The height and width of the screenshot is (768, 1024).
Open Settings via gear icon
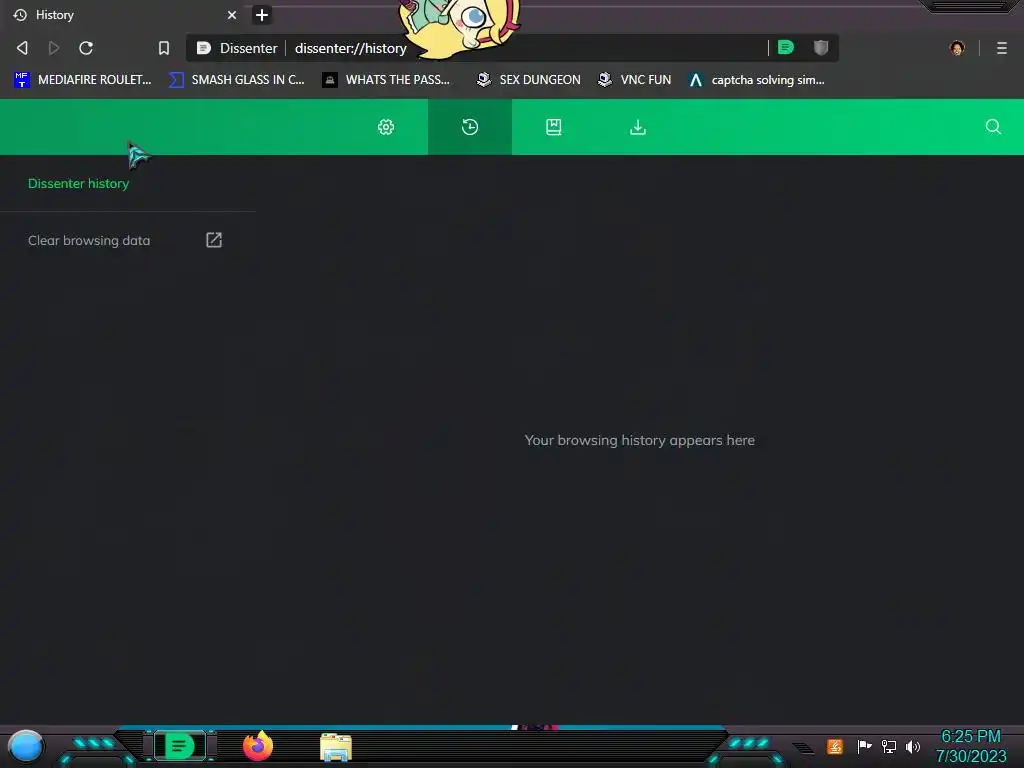click(x=386, y=127)
